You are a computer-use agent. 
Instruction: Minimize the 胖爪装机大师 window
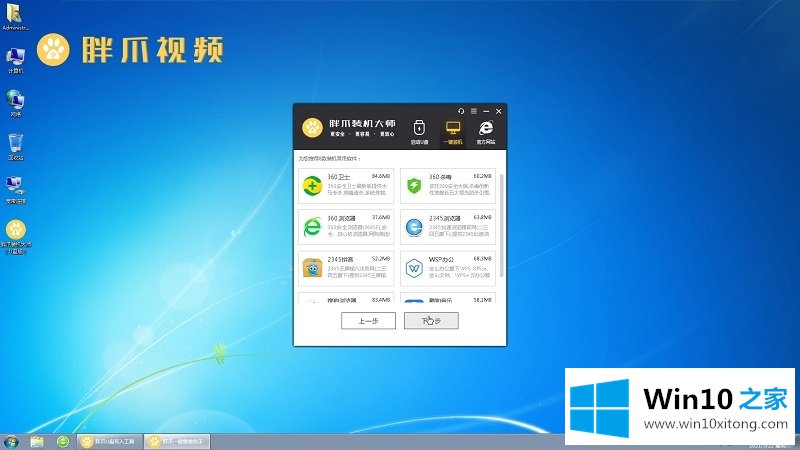pyautogui.click(x=486, y=111)
